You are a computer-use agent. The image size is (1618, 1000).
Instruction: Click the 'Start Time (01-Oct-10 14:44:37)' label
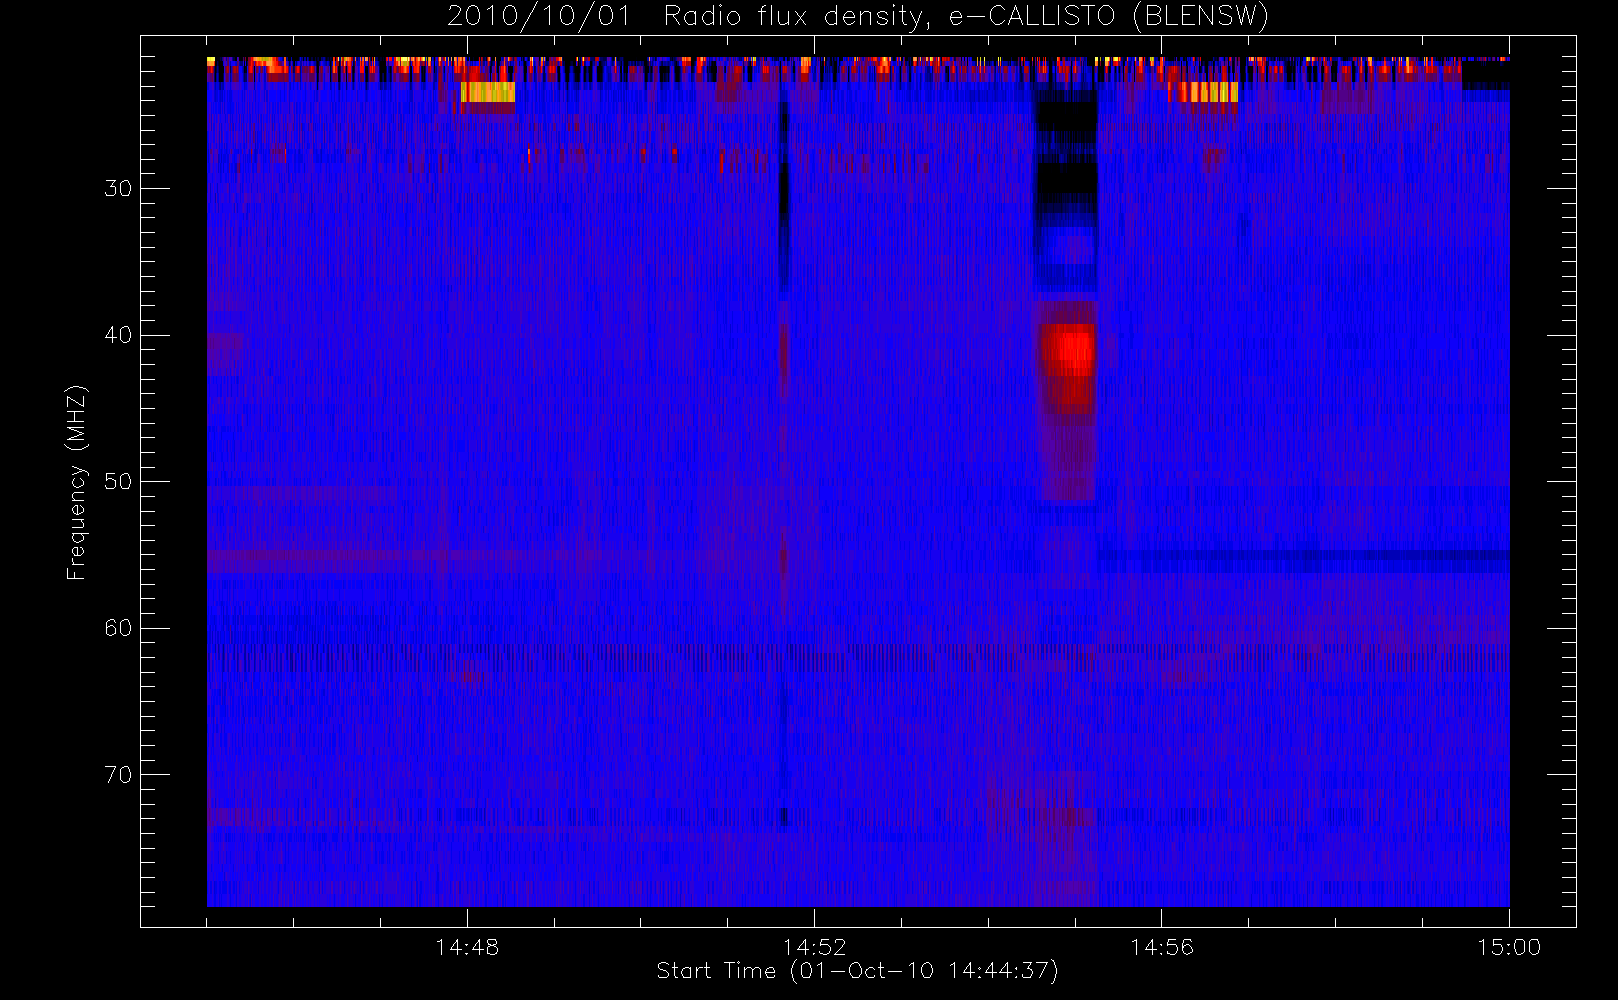(x=857, y=971)
